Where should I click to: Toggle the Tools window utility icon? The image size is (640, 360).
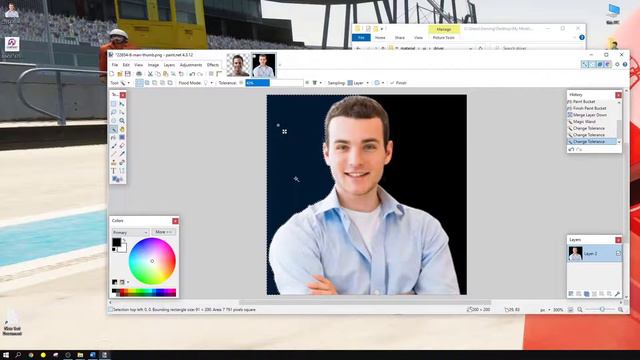[585, 64]
